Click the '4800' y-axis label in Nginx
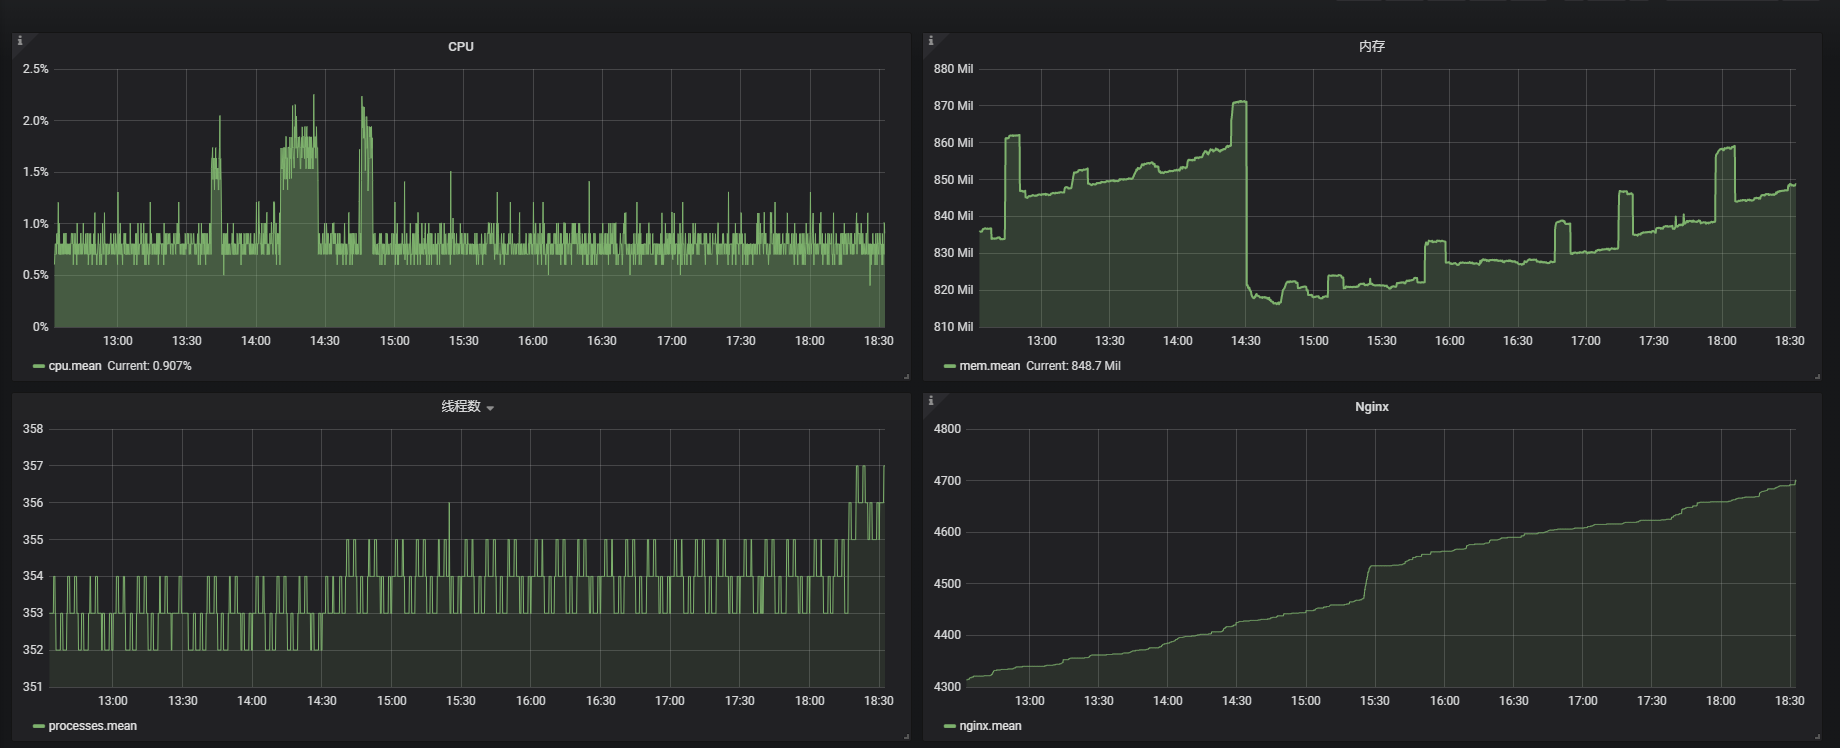Screen dimensions: 1840x748 pyautogui.click(x=947, y=429)
